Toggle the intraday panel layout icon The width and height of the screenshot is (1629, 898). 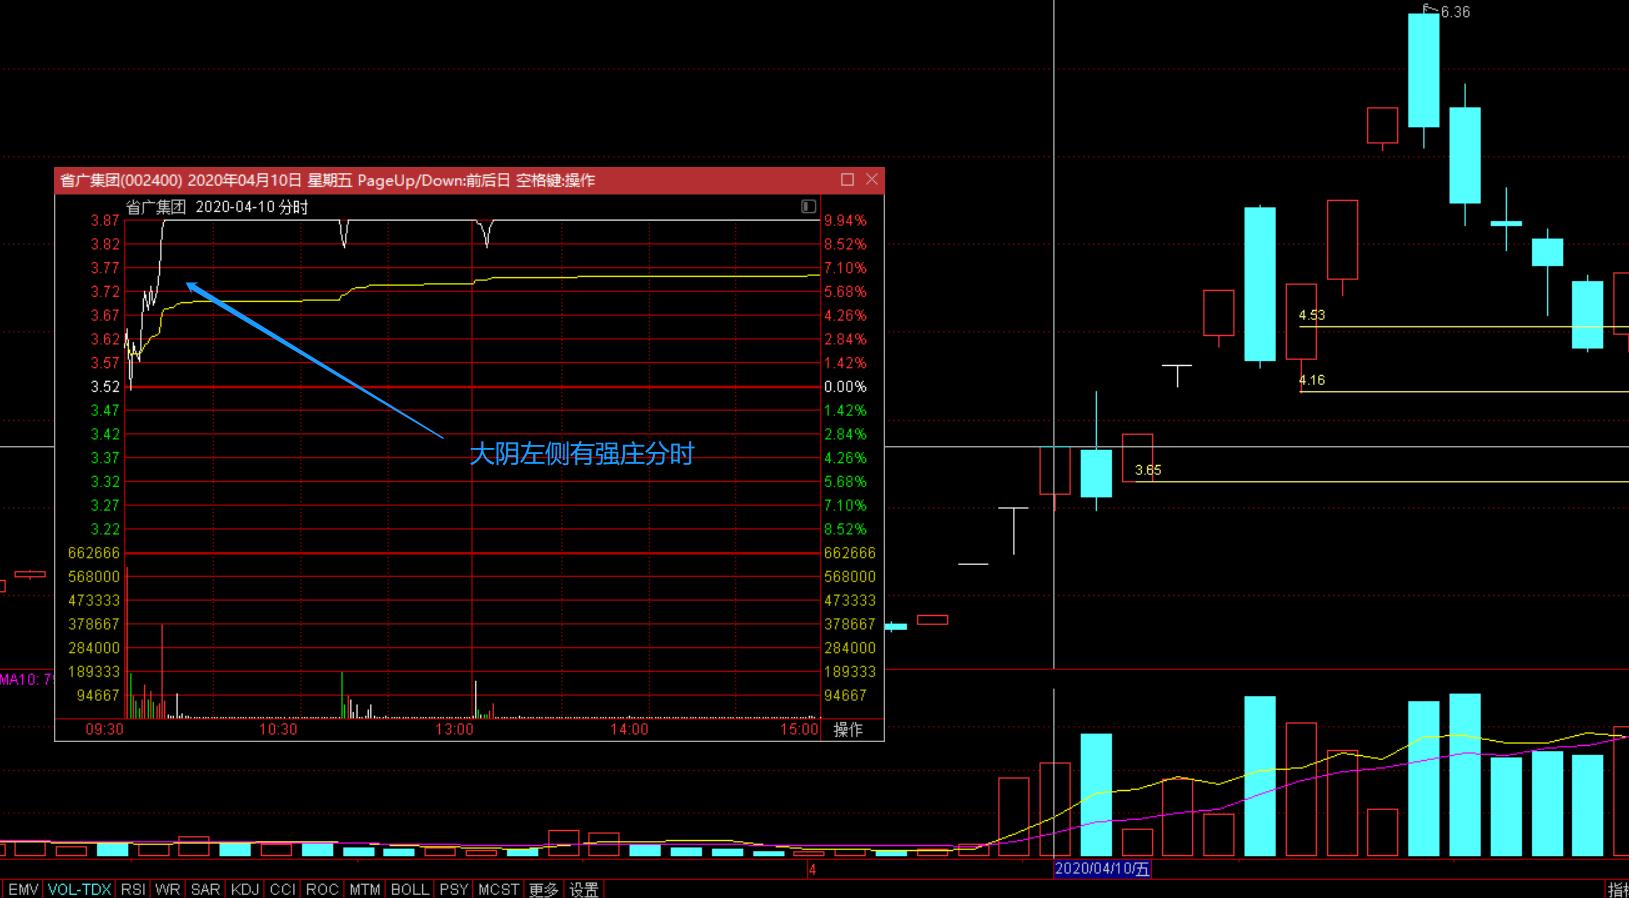[808, 206]
